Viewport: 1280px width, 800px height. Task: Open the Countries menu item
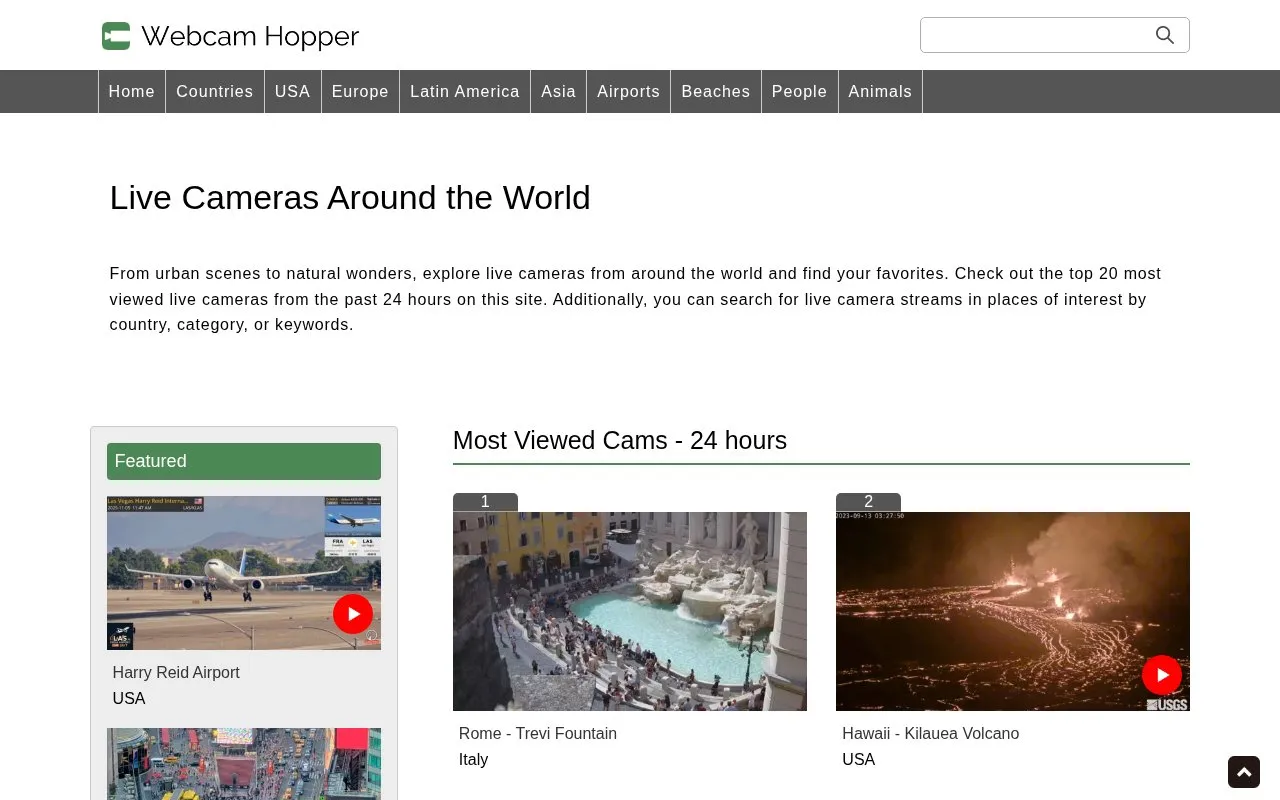point(215,91)
